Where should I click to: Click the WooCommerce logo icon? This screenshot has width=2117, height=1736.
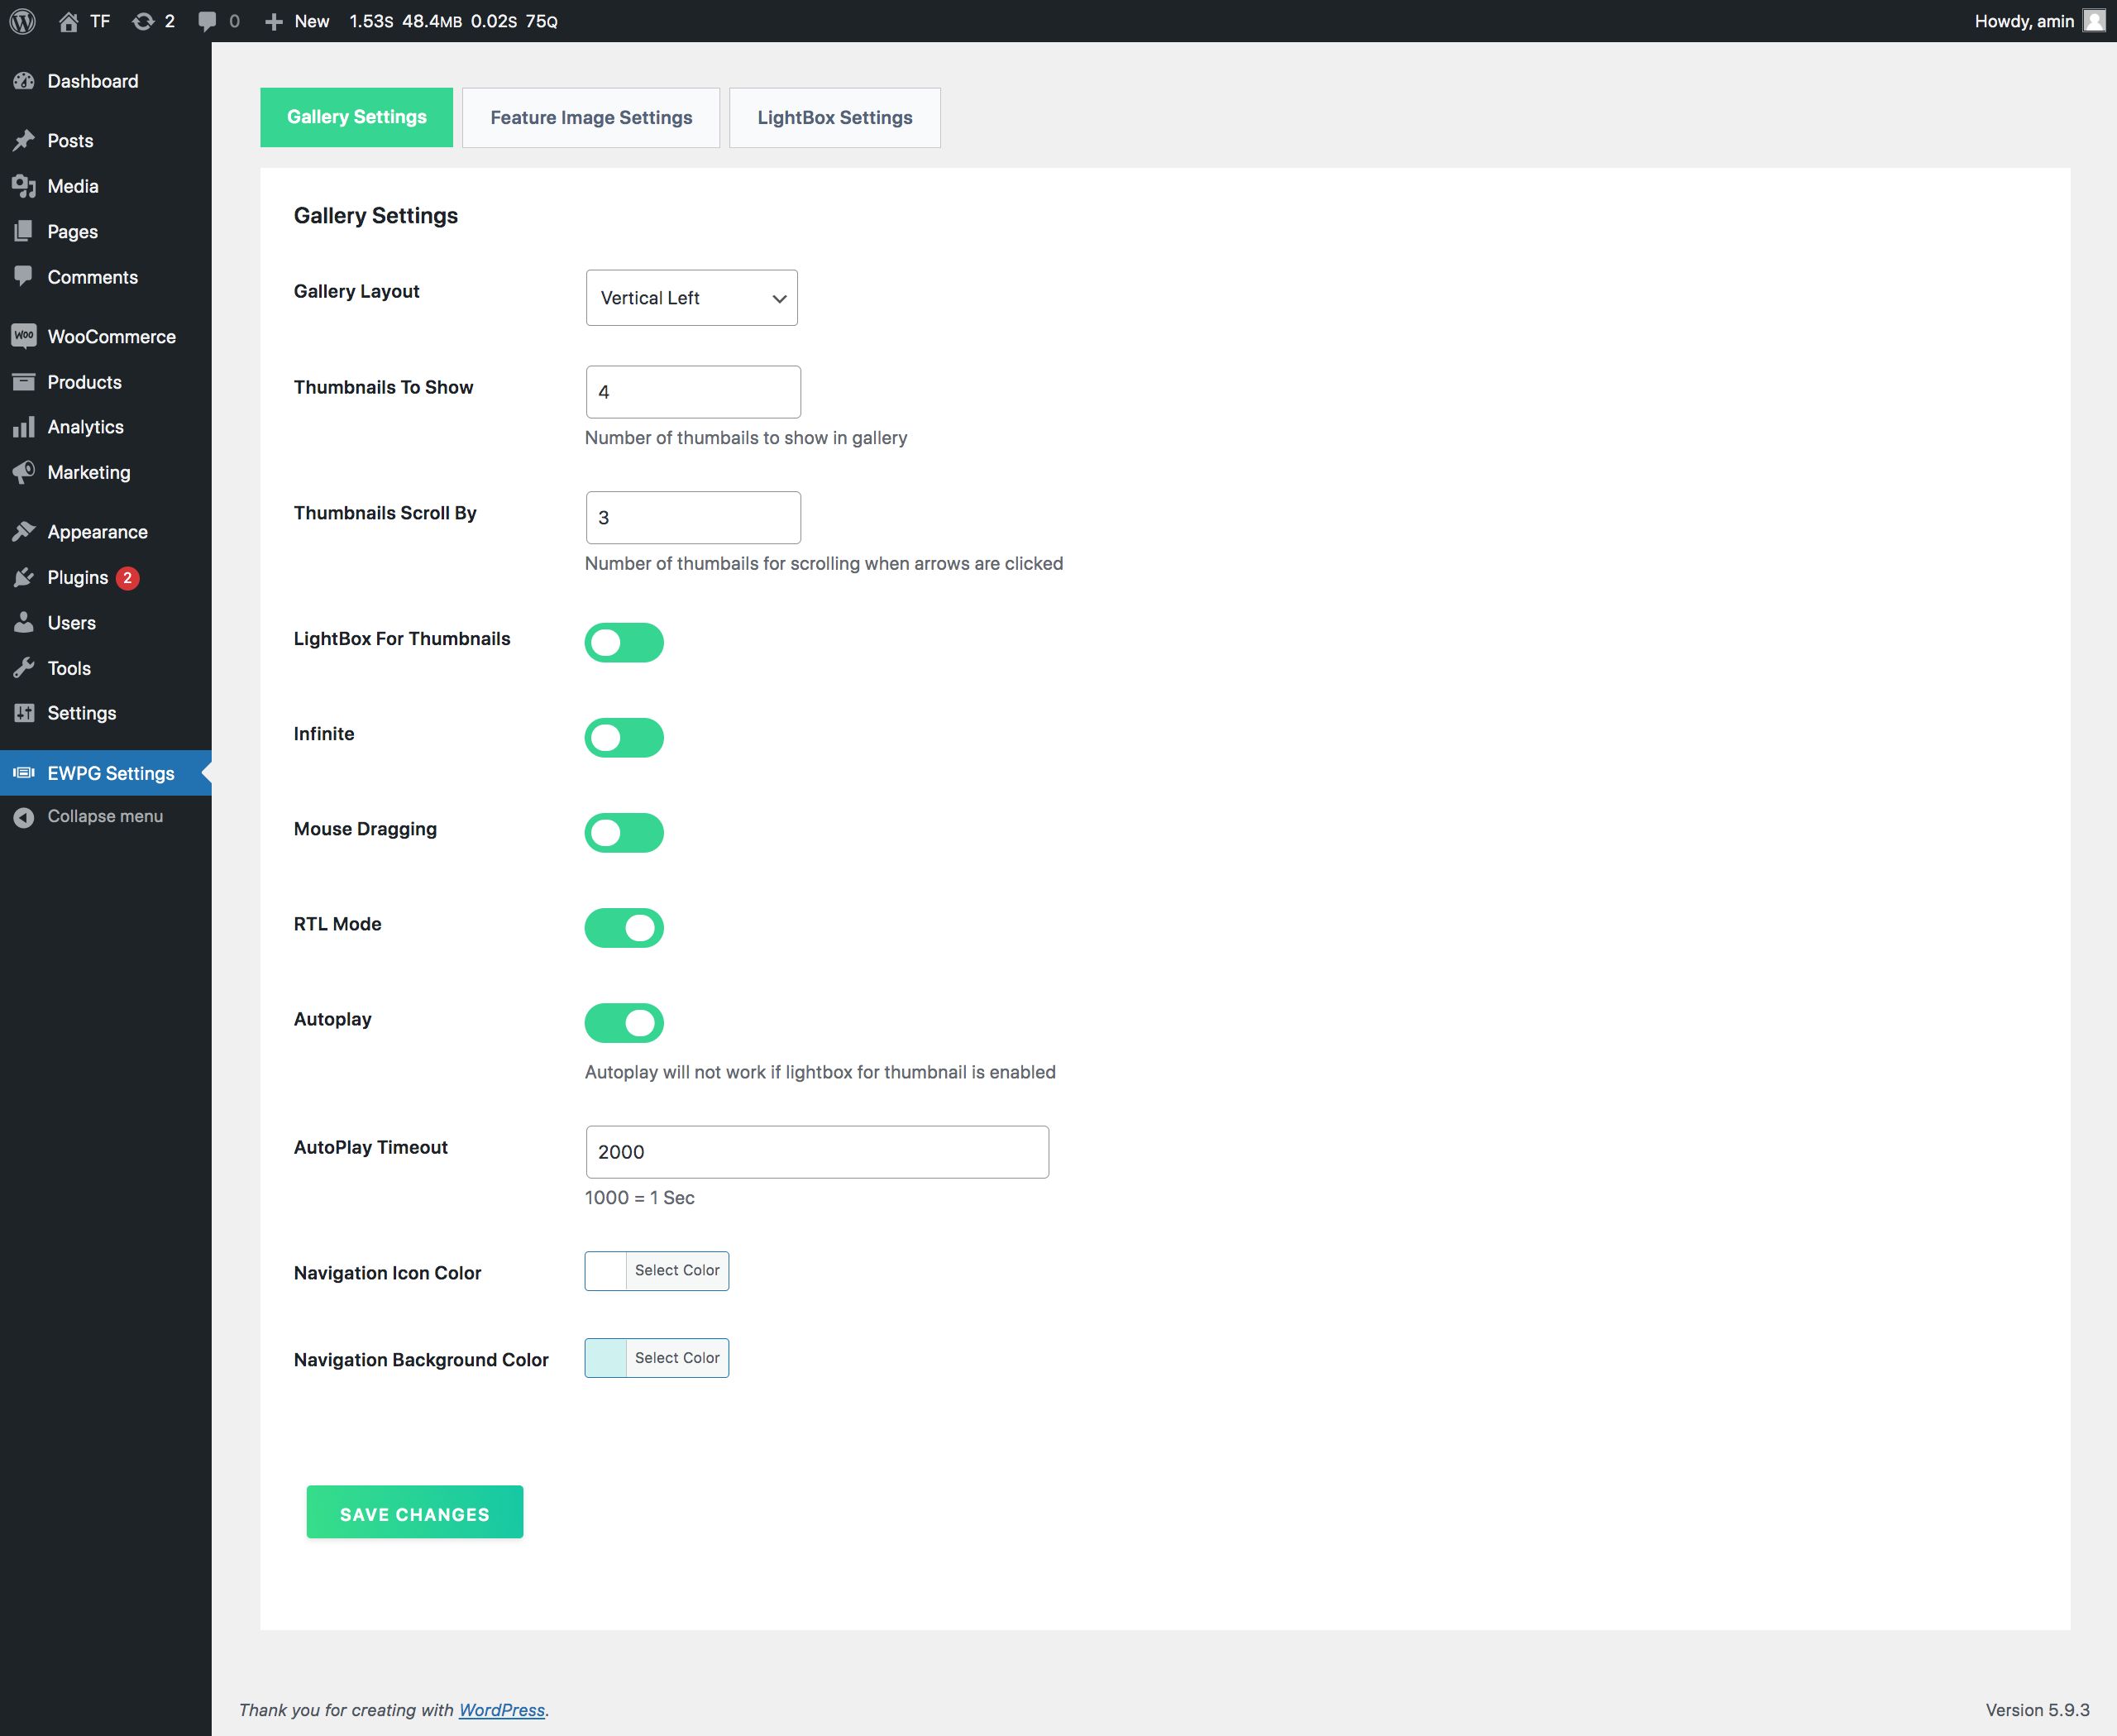(24, 336)
